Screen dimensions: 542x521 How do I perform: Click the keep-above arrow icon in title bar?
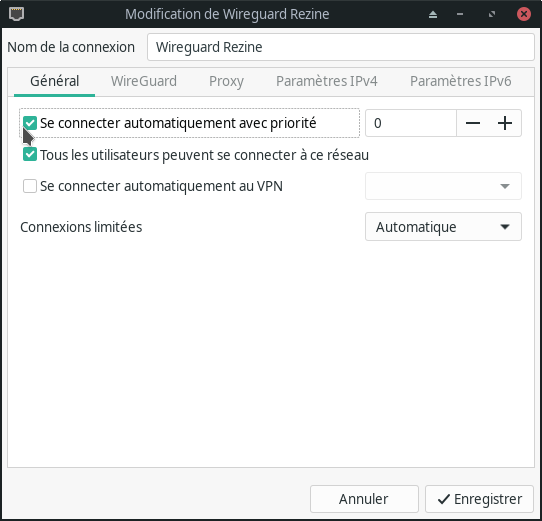[x=433, y=15]
